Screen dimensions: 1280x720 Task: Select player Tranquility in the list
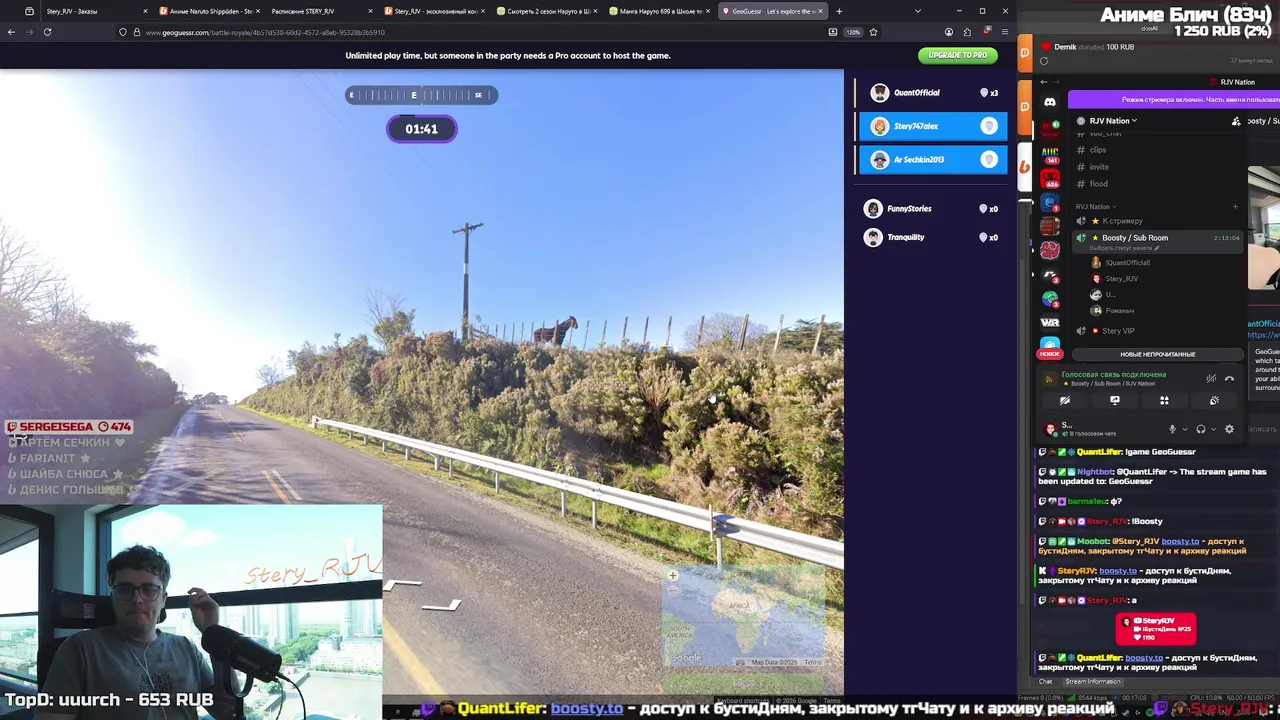coord(933,237)
